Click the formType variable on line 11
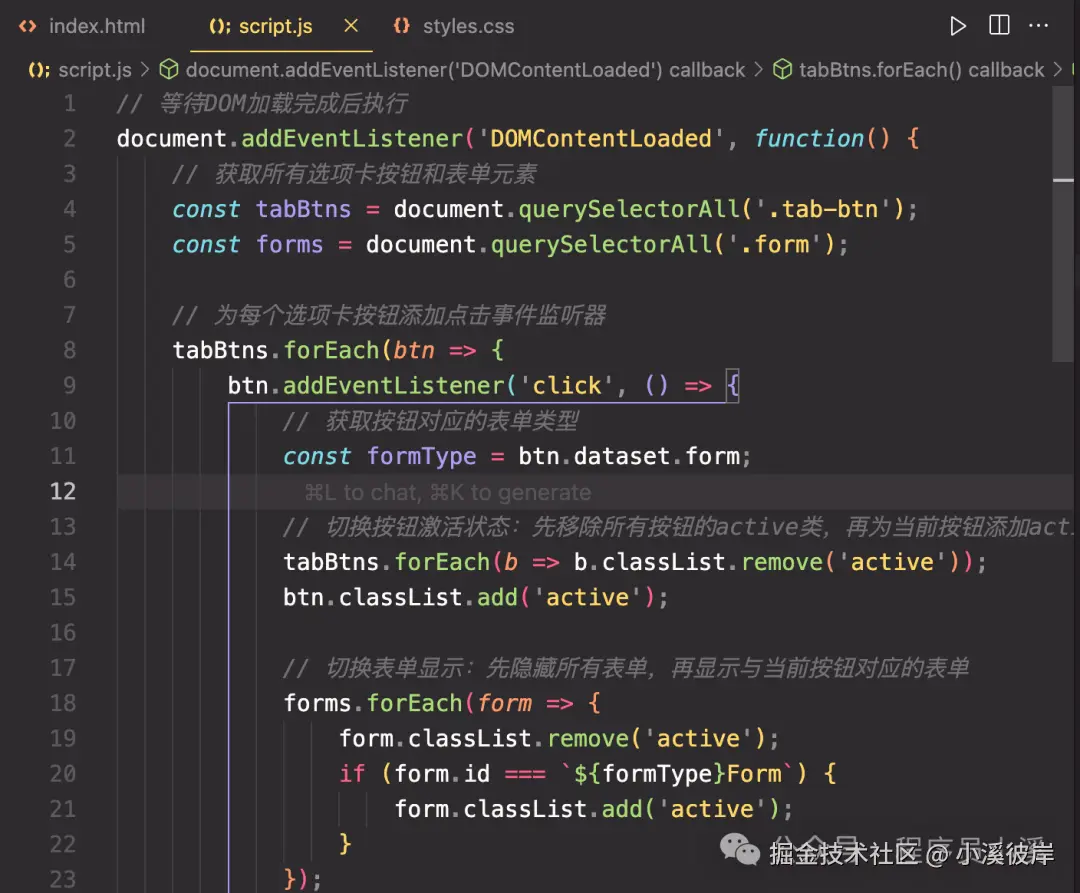 [421, 456]
